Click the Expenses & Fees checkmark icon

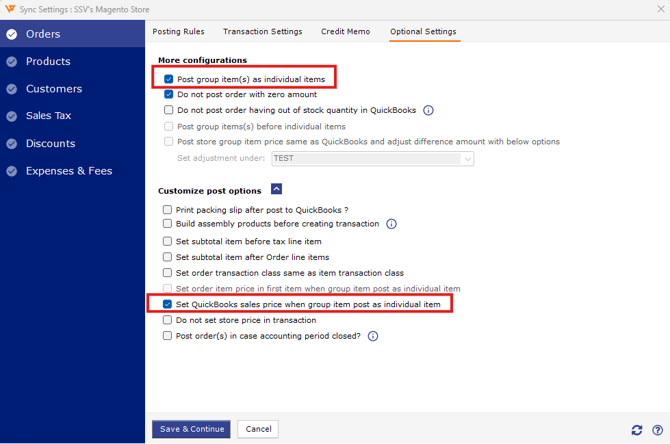pos(12,171)
